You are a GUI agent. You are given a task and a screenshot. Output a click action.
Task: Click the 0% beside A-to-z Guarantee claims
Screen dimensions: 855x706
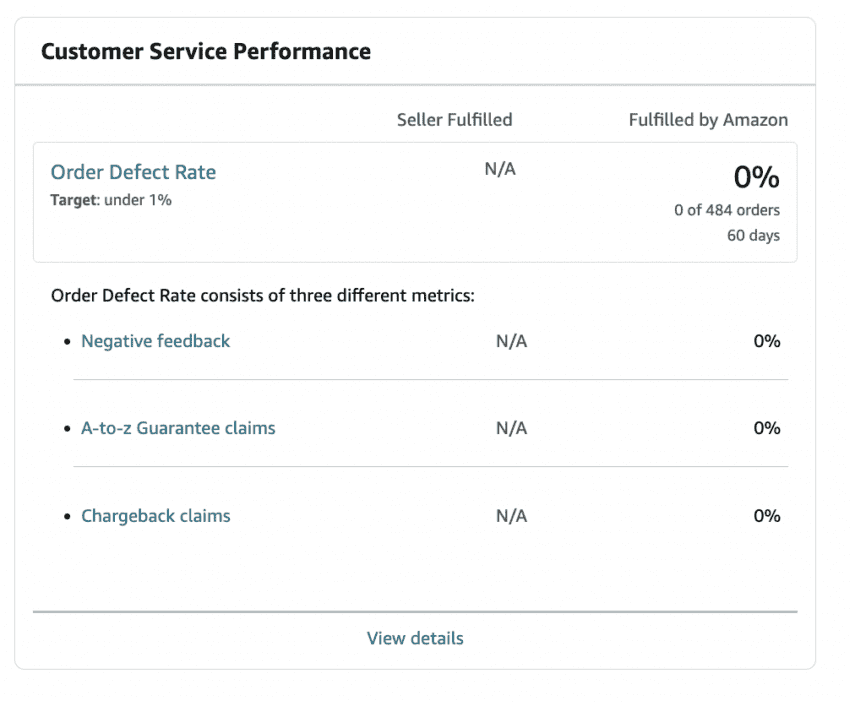coord(767,428)
